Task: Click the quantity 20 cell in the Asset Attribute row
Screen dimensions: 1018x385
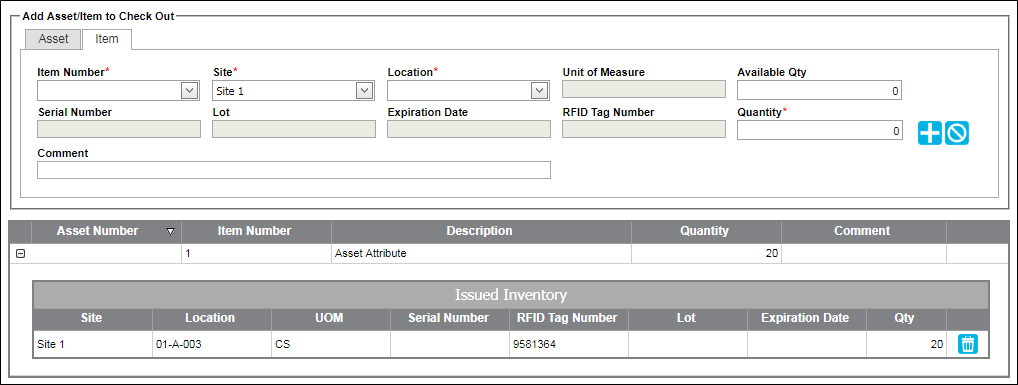Action: tap(706, 254)
